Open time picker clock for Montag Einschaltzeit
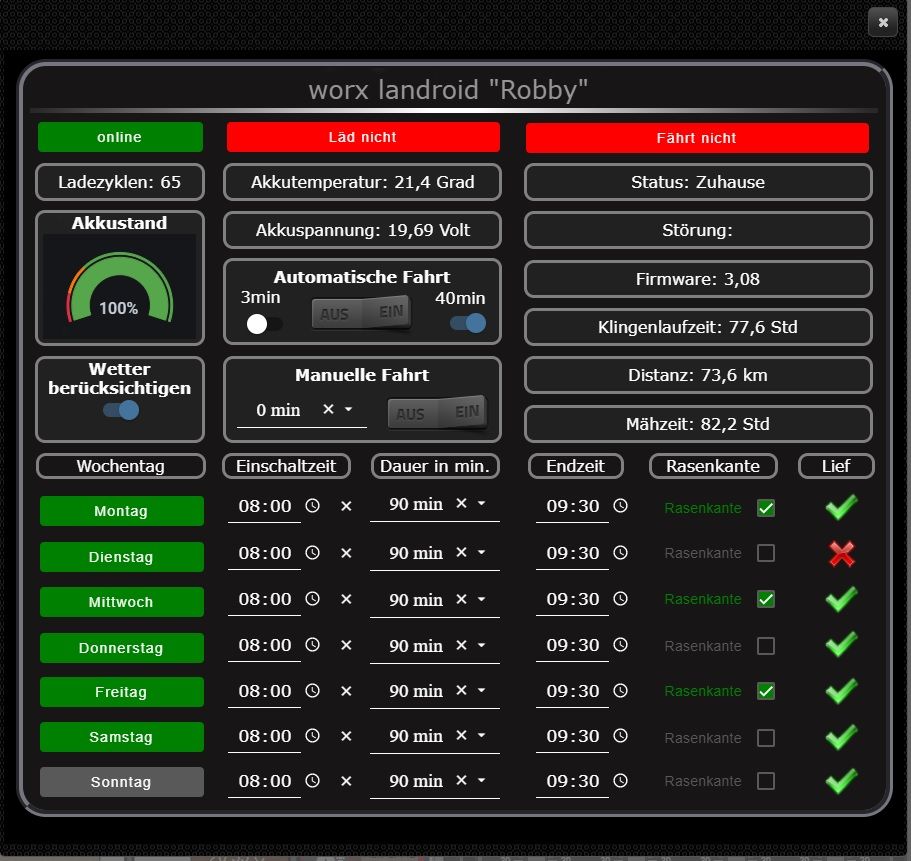Viewport: 911px width, 861px height. (313, 505)
